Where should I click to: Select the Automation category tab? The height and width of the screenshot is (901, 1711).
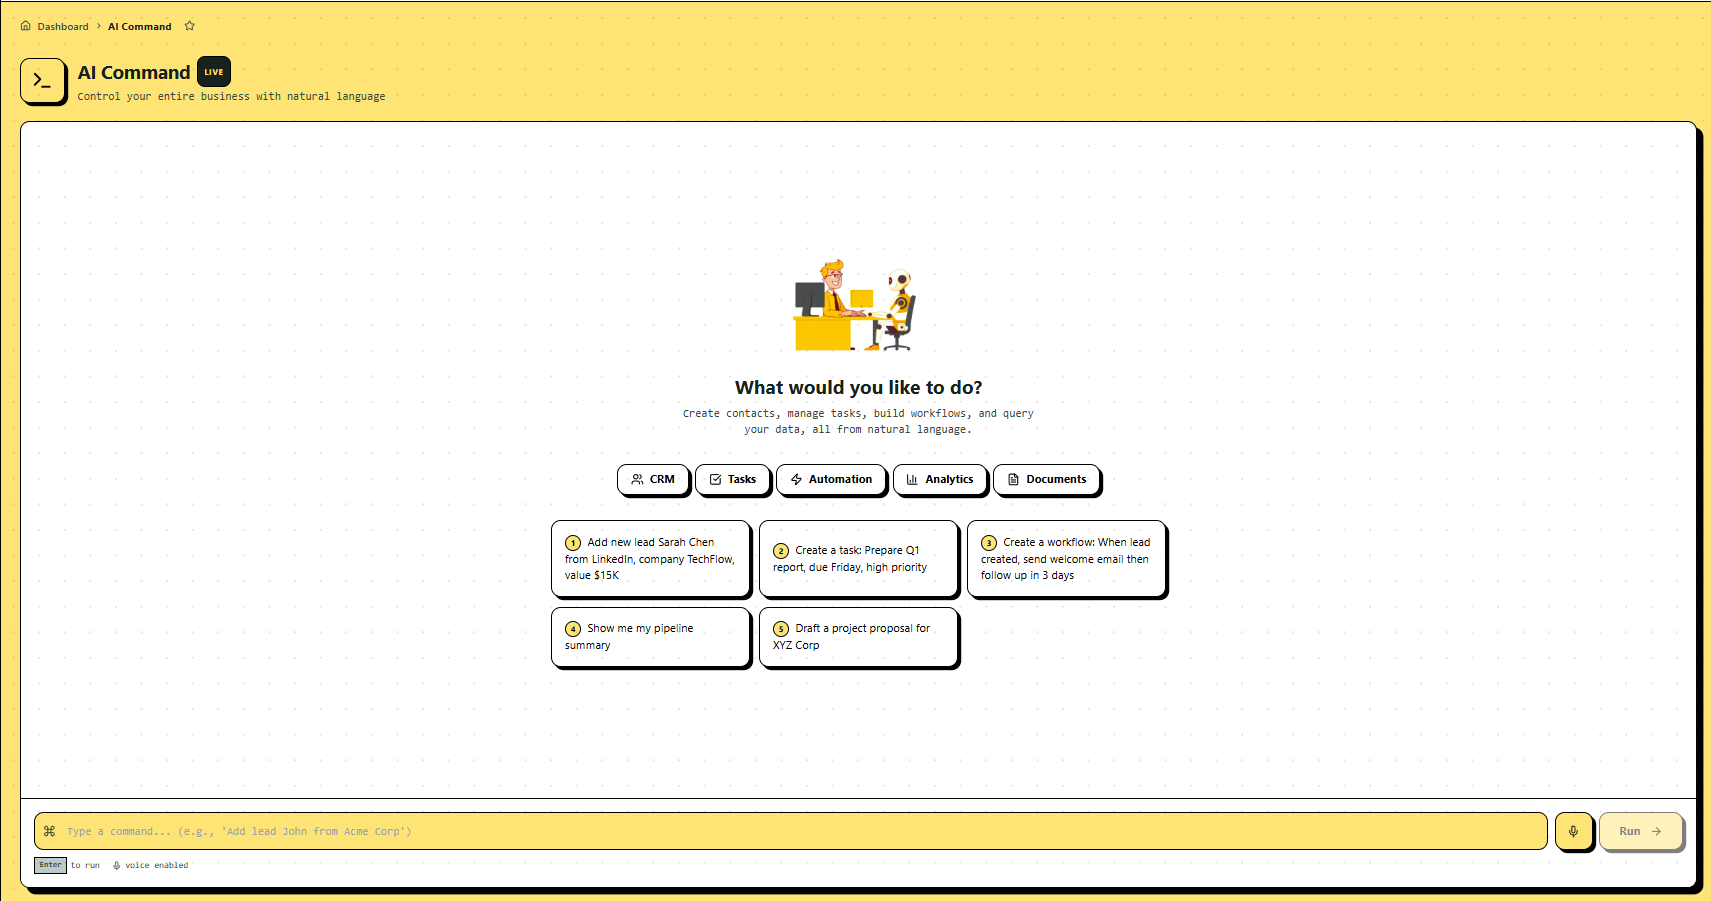pyautogui.click(x=831, y=480)
